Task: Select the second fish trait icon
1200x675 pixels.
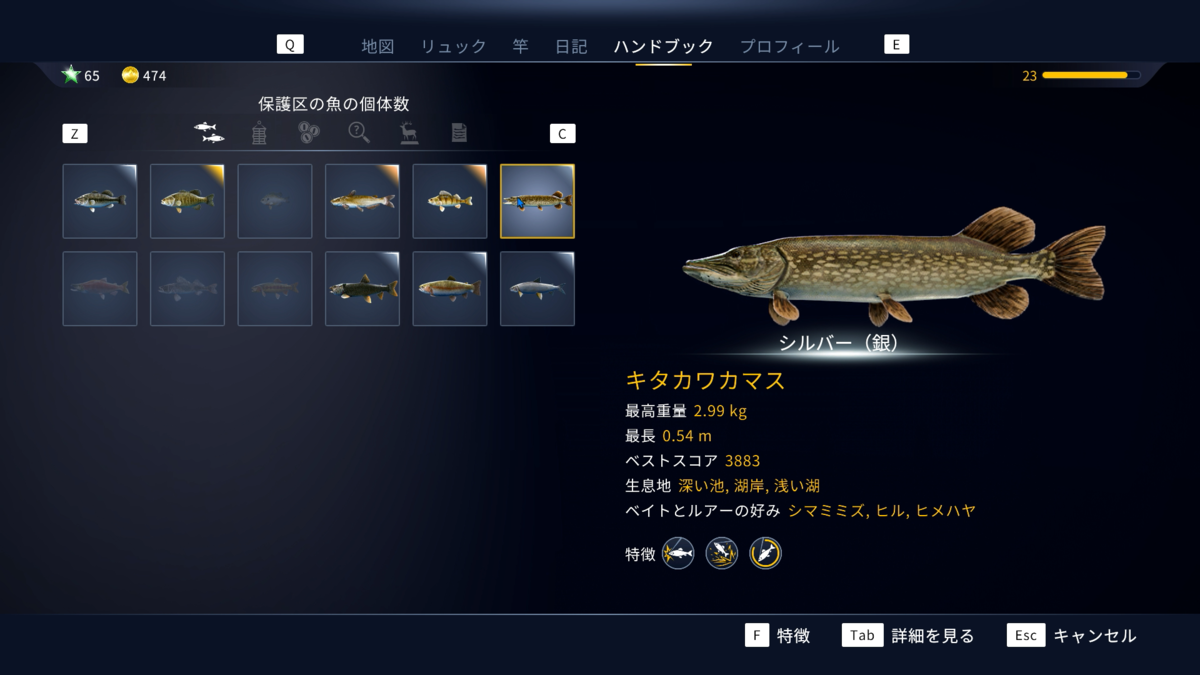Action: tap(722, 553)
